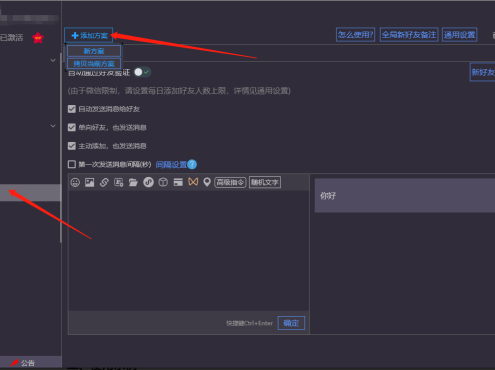495x370 pixels.
Task: Attach a file with folder icon
Action: (133, 182)
